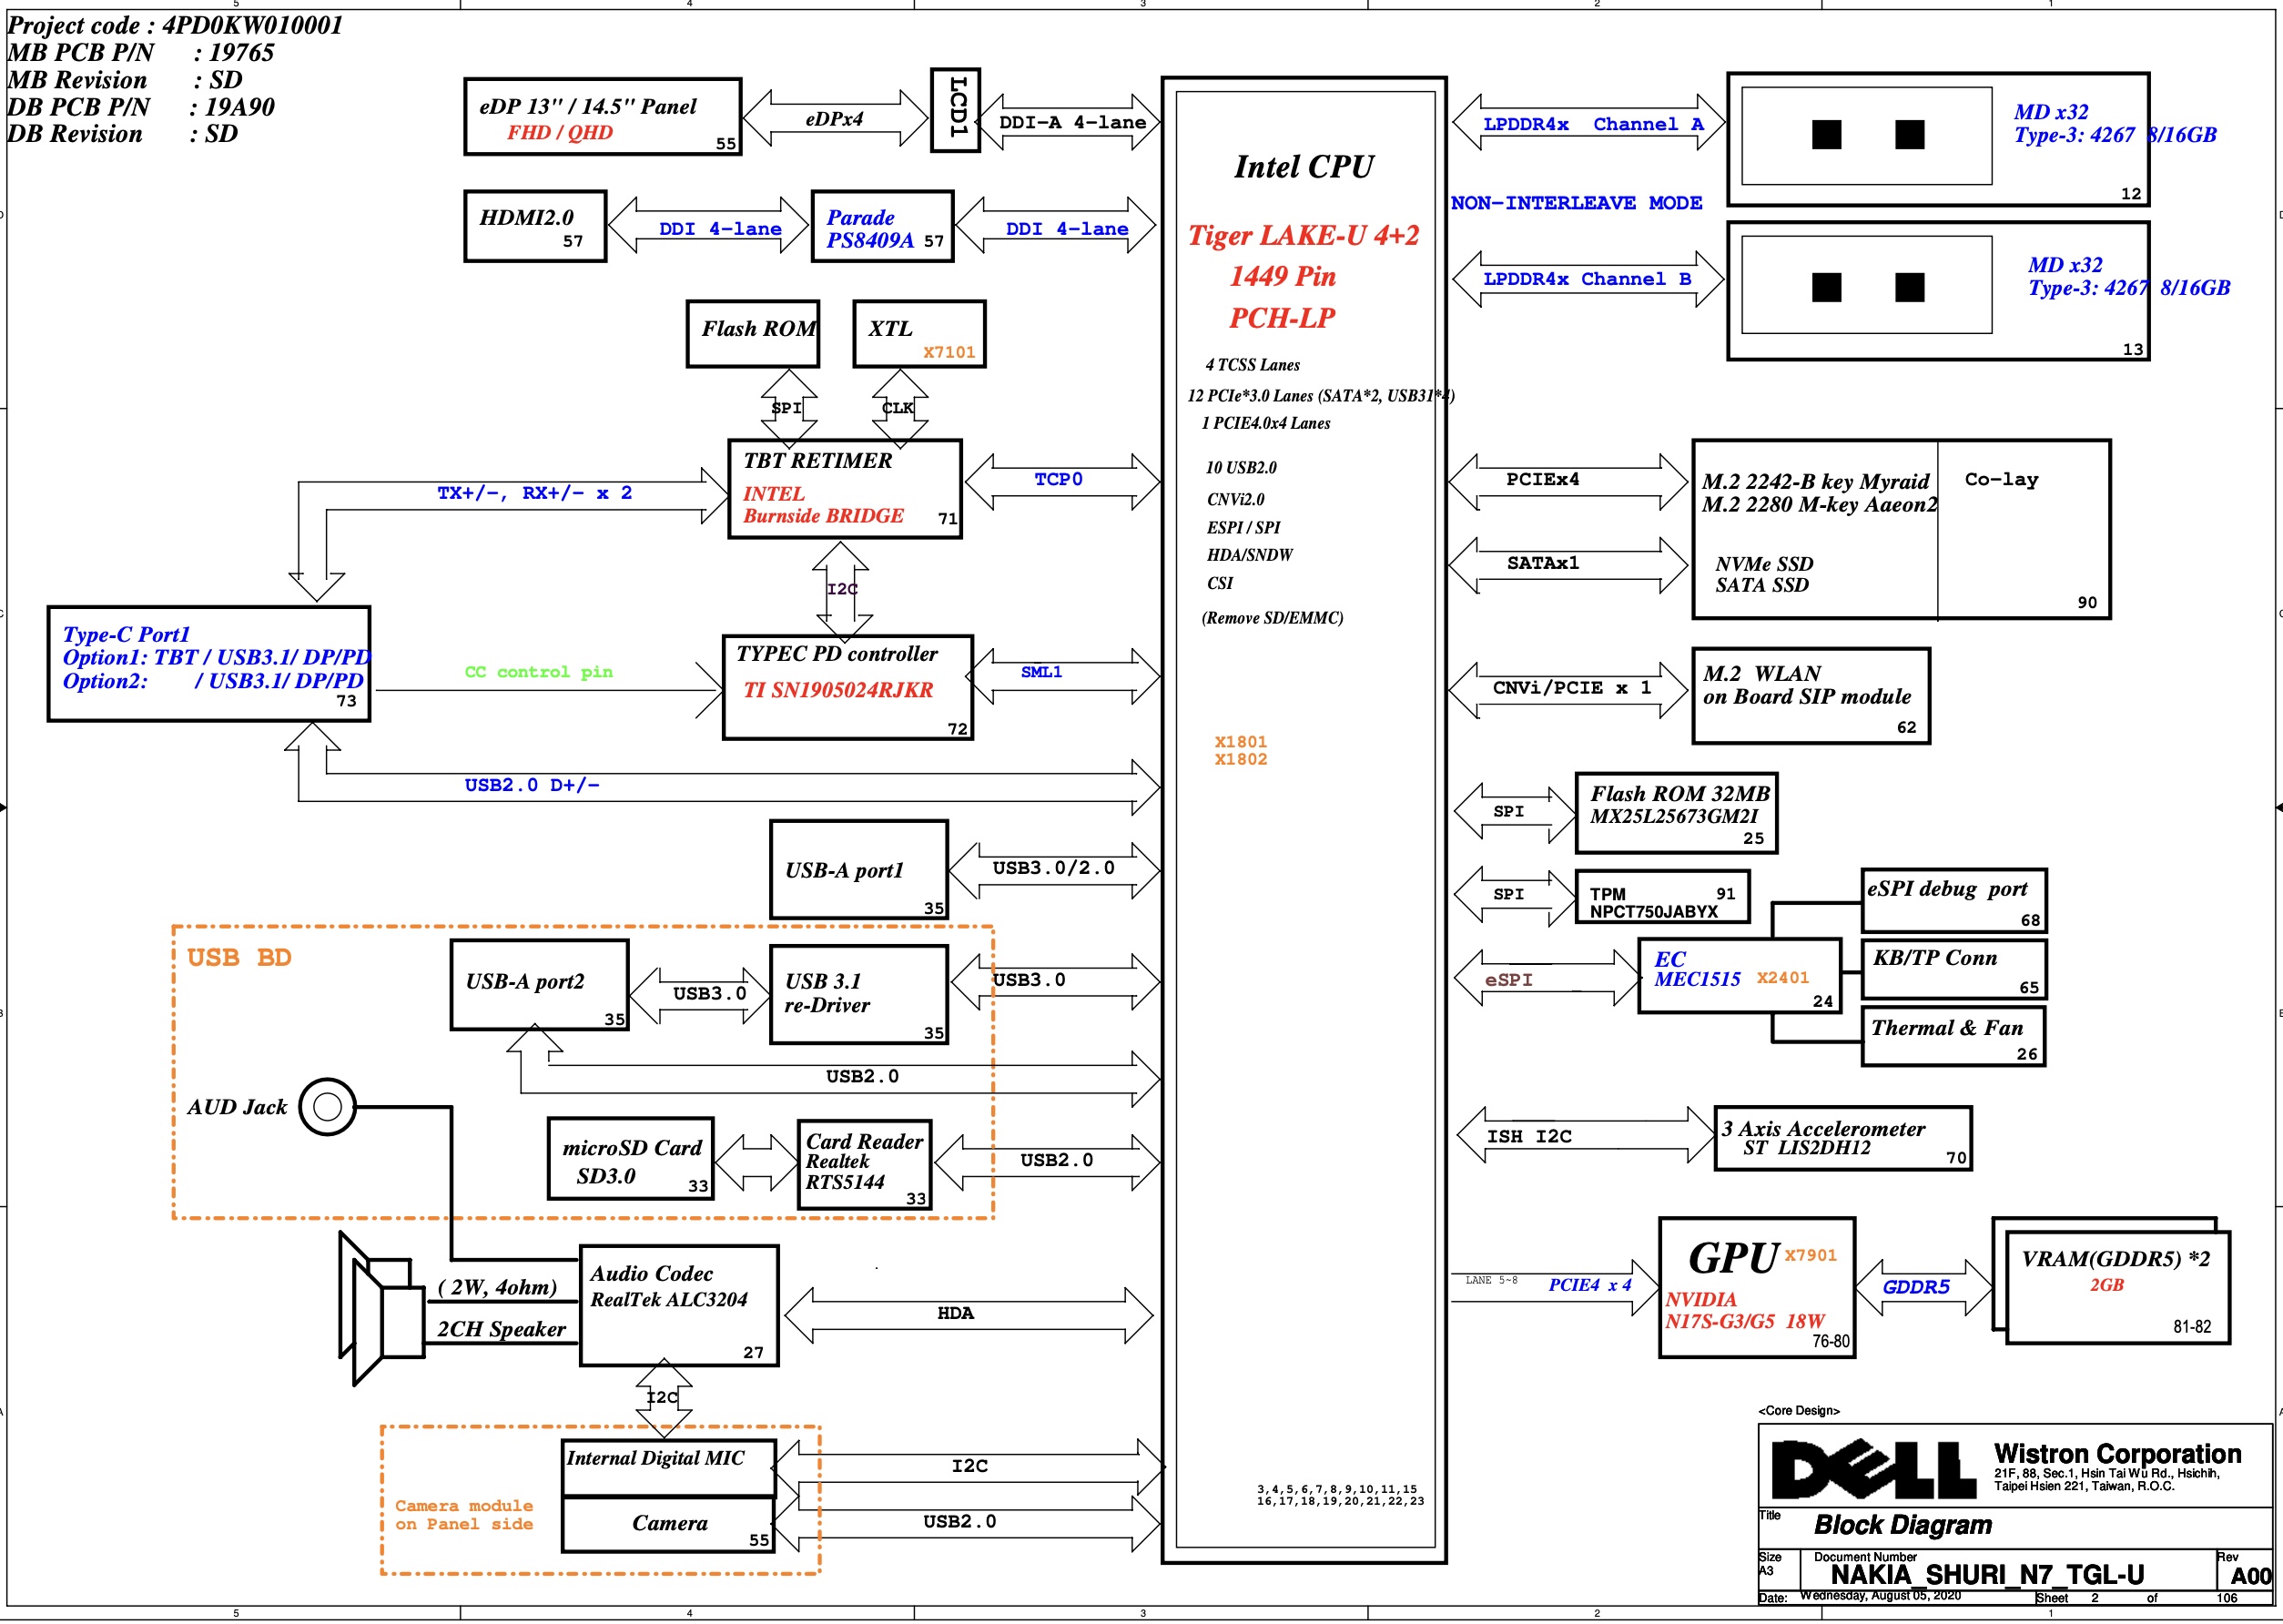Select the Parade PS8409A block
This screenshot has height=1624, width=2283.
pos(882,226)
